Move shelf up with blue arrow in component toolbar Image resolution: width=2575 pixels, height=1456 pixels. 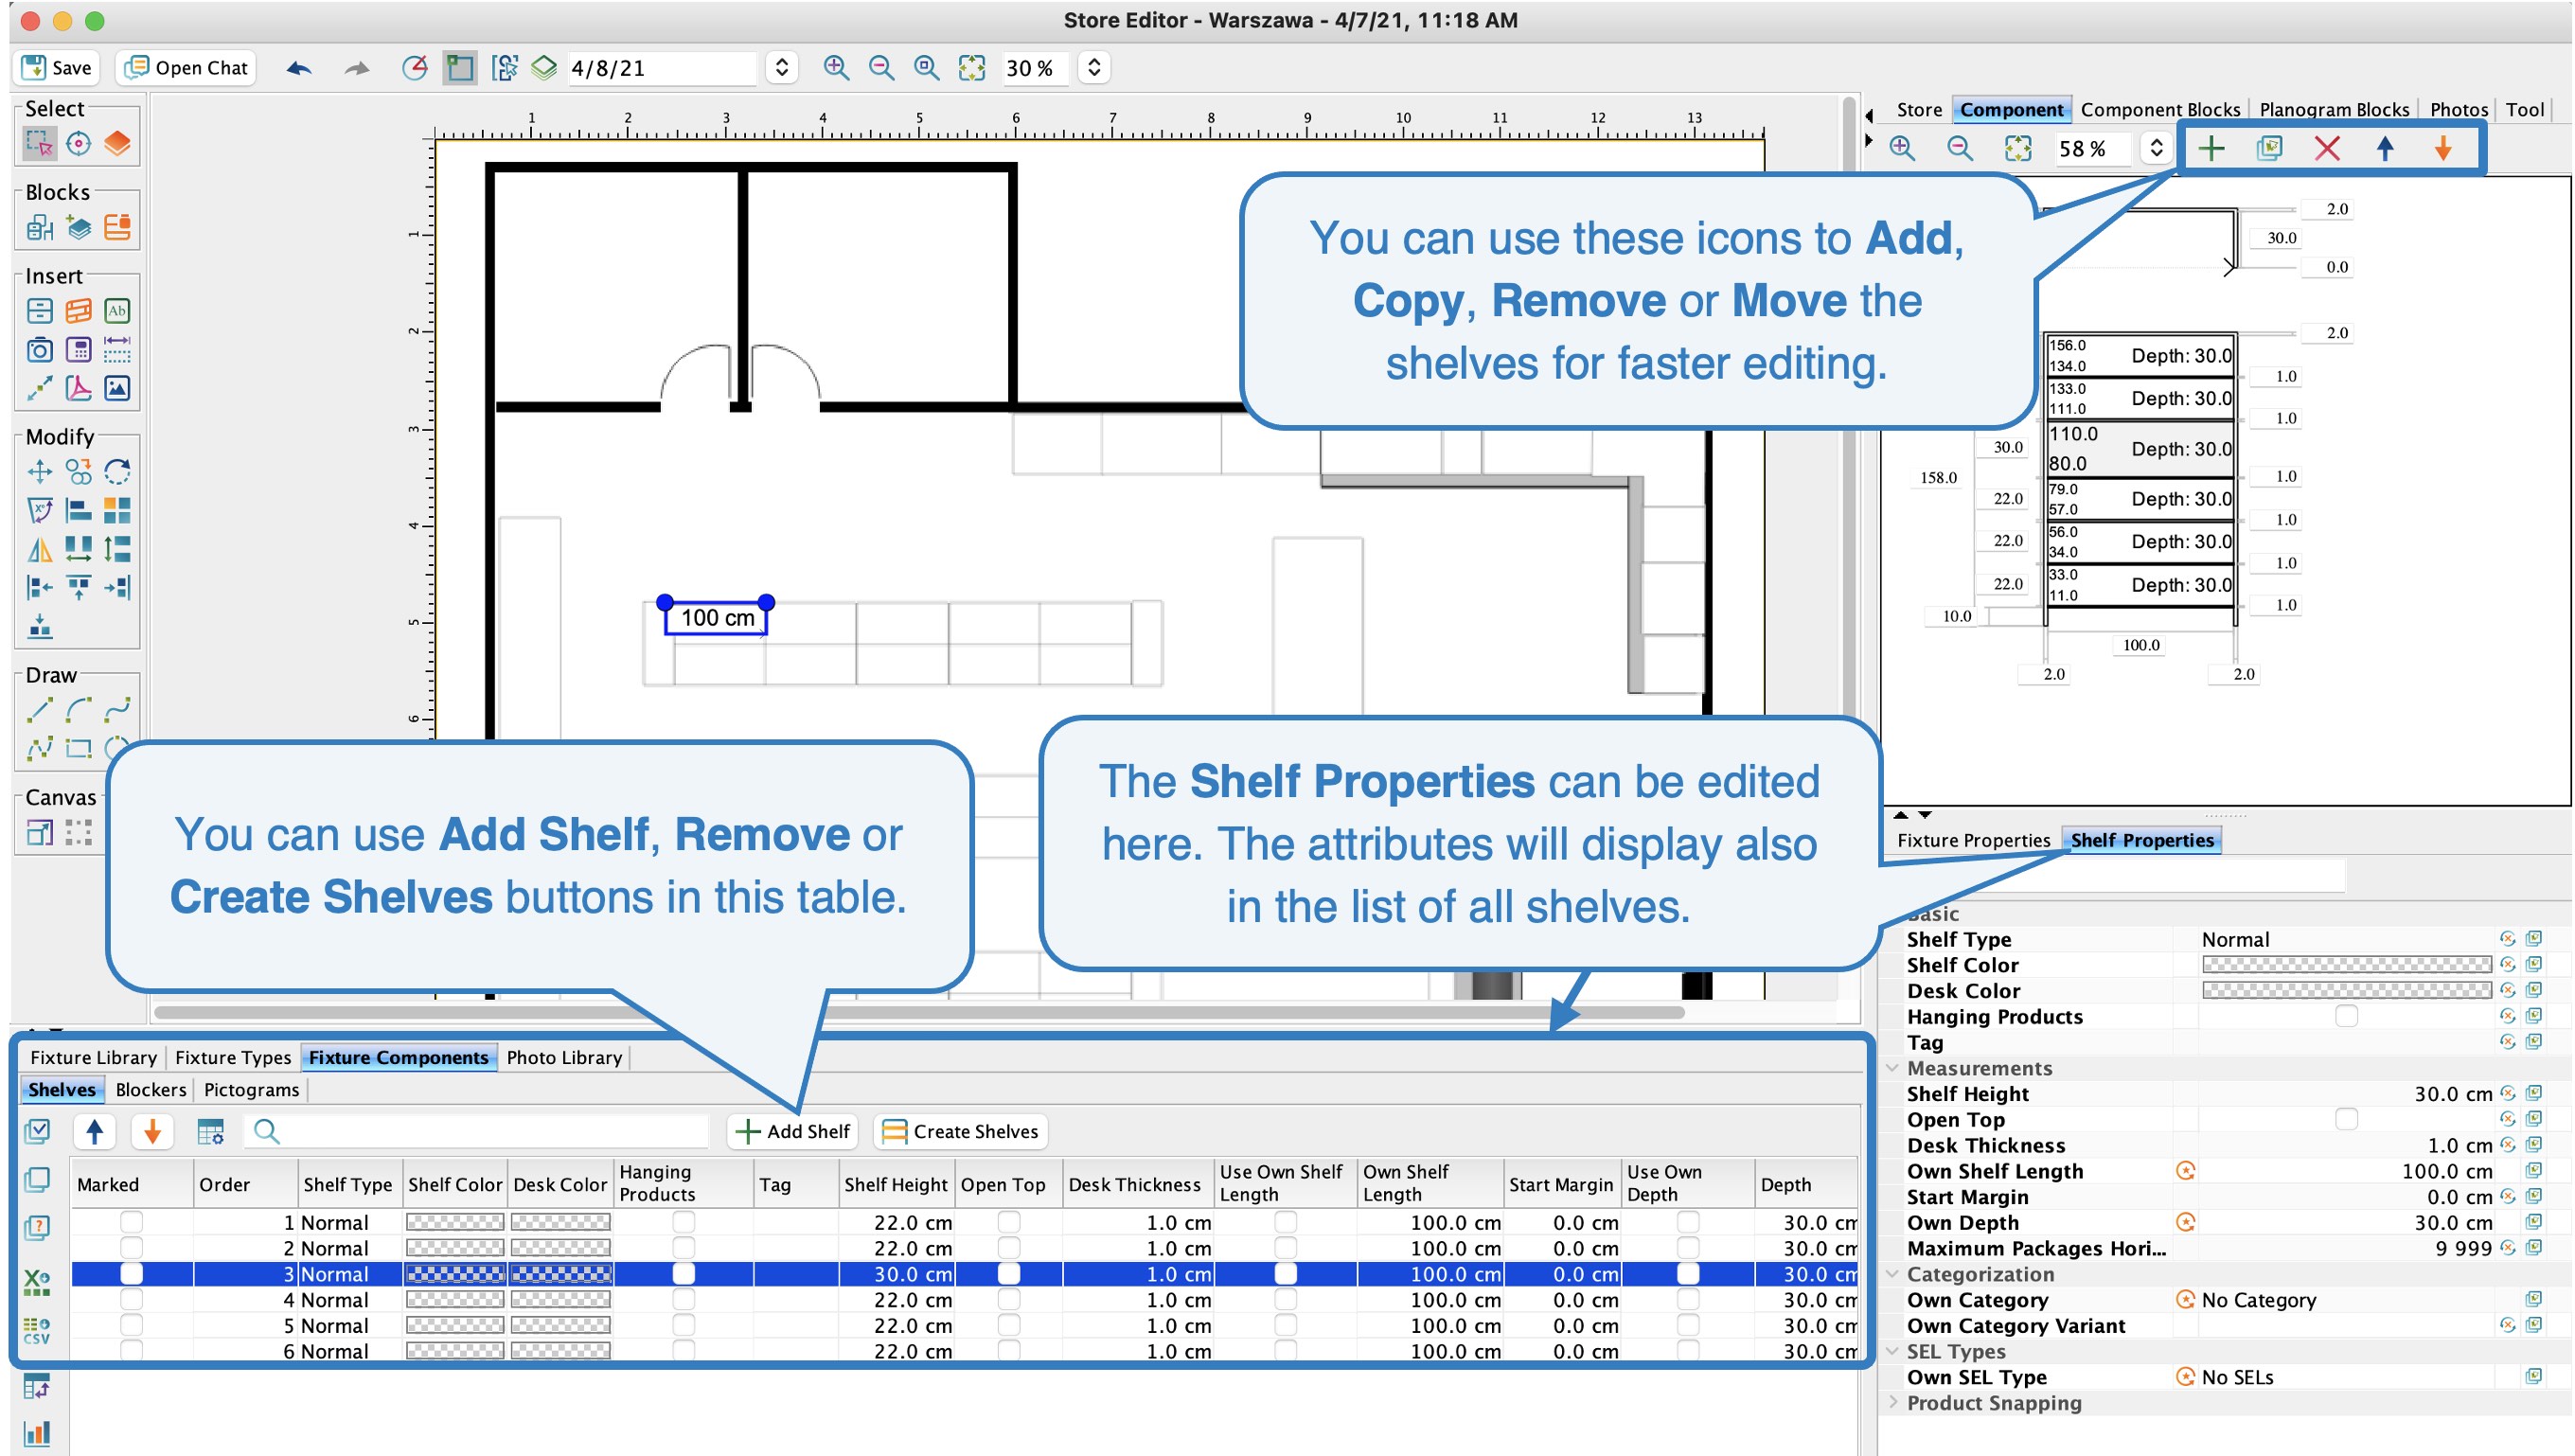coord(2385,148)
